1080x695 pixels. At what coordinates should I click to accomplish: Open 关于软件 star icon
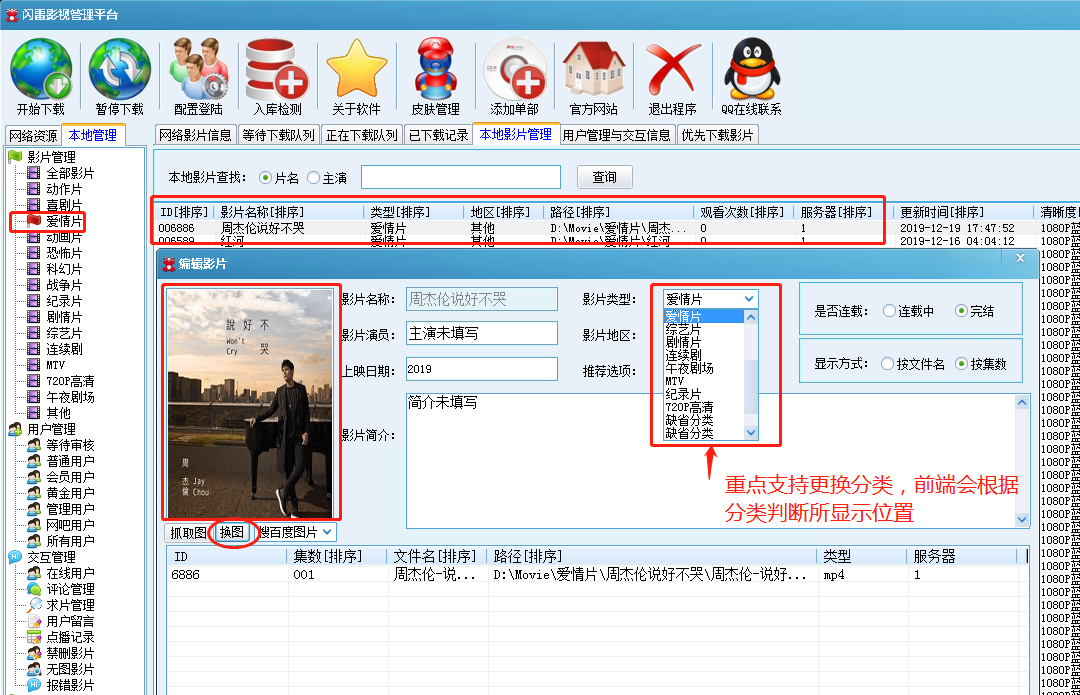coord(356,69)
